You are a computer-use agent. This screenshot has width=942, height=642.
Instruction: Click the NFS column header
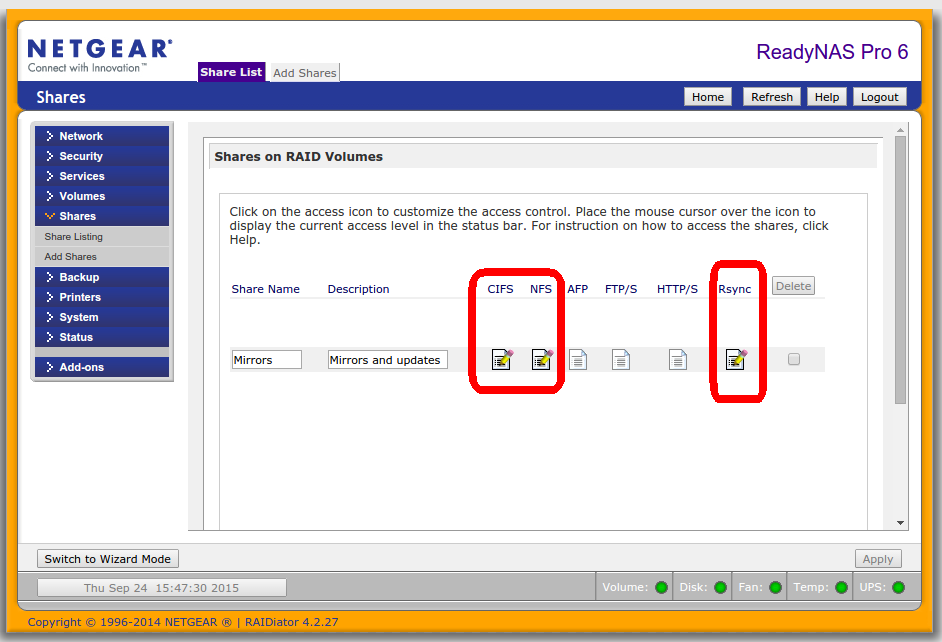[541, 289]
